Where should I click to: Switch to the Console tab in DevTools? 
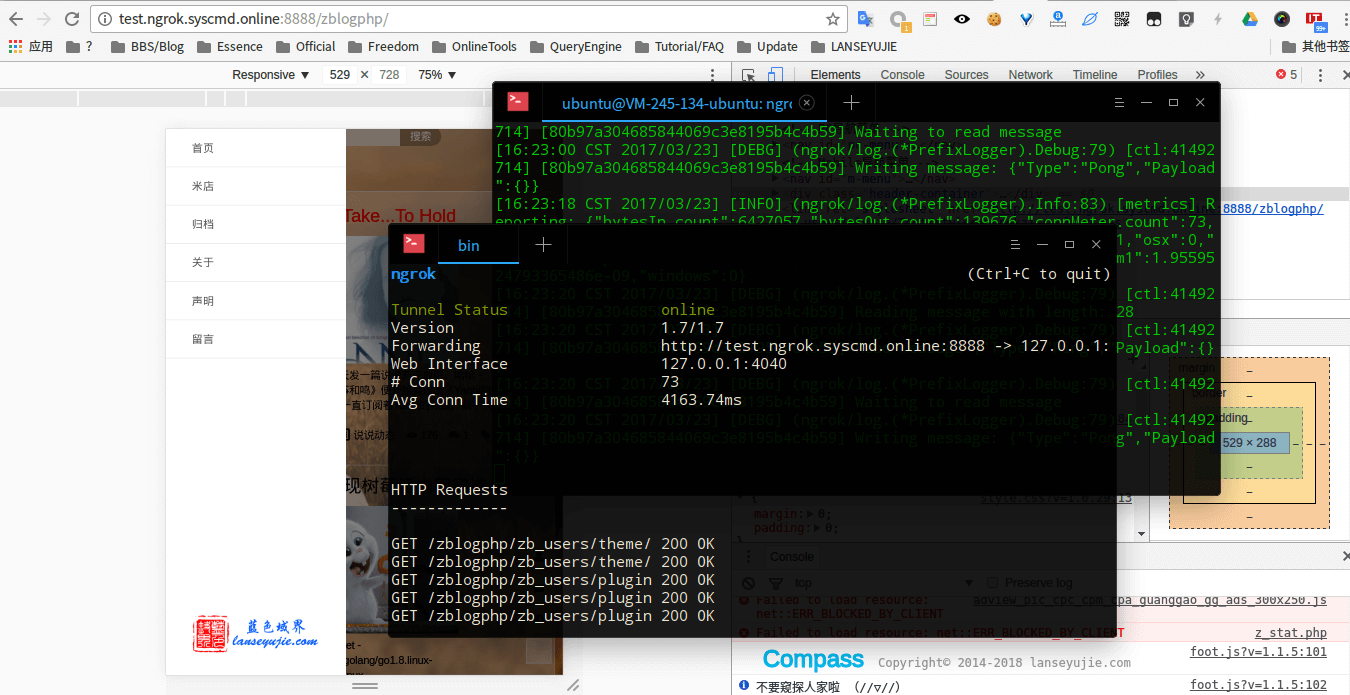point(902,75)
